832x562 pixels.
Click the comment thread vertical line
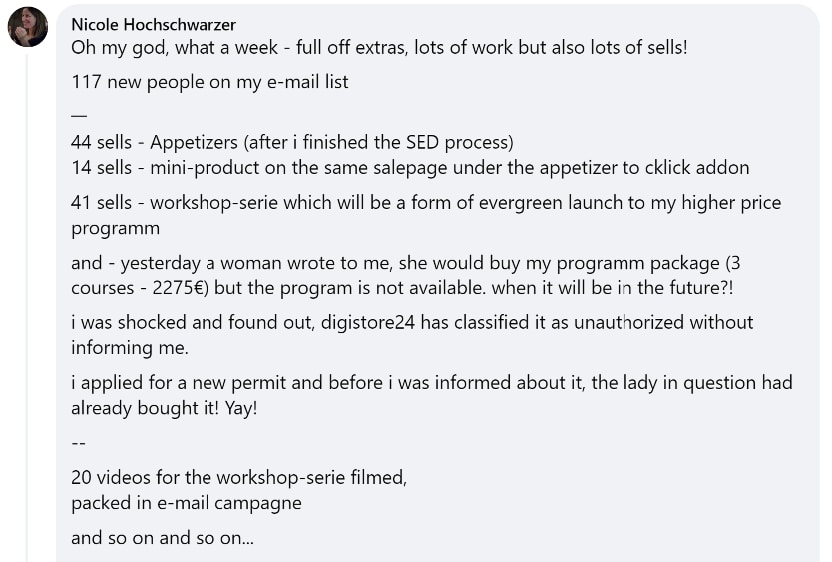pos(27,300)
